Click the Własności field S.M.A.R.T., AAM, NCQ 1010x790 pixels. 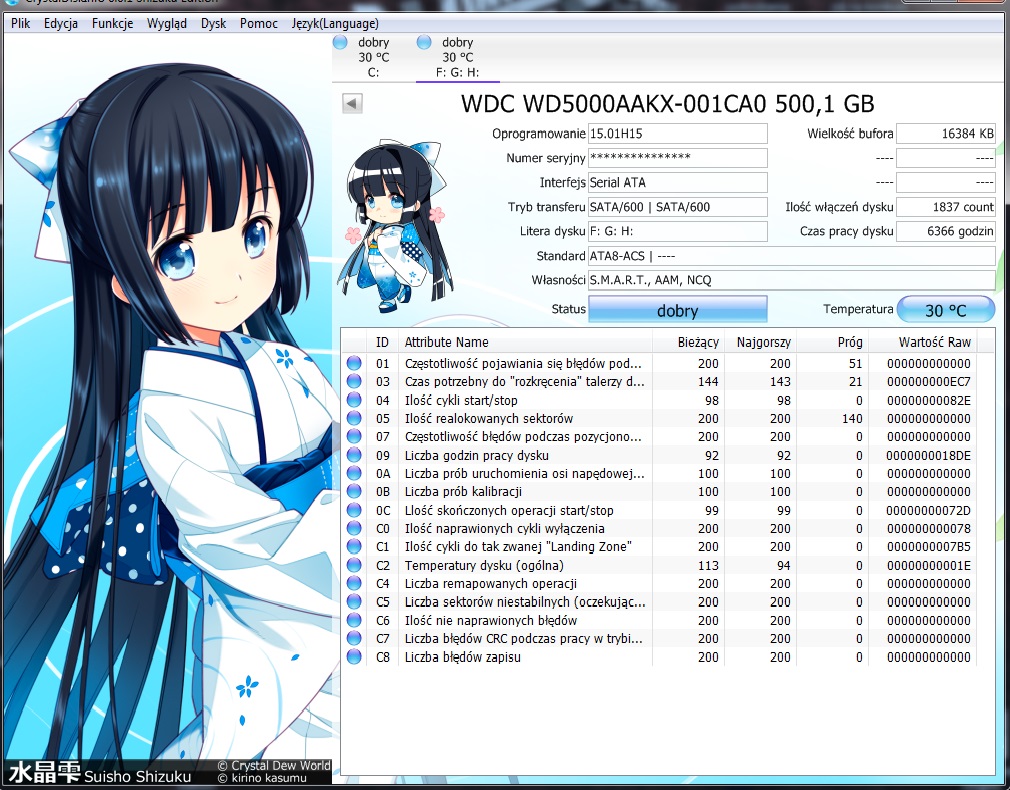(x=792, y=280)
